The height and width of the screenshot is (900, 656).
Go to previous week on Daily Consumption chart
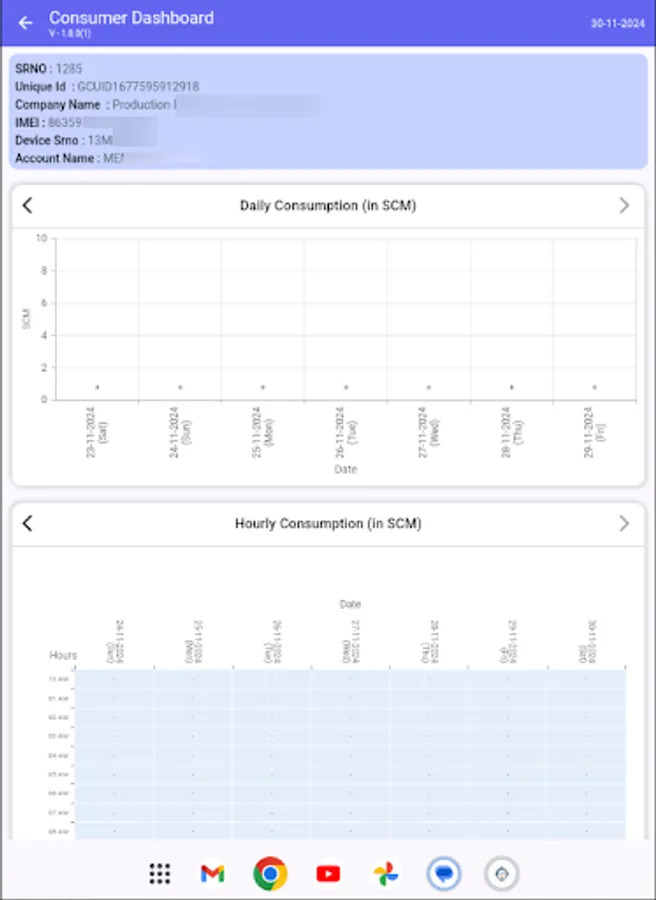point(27,206)
